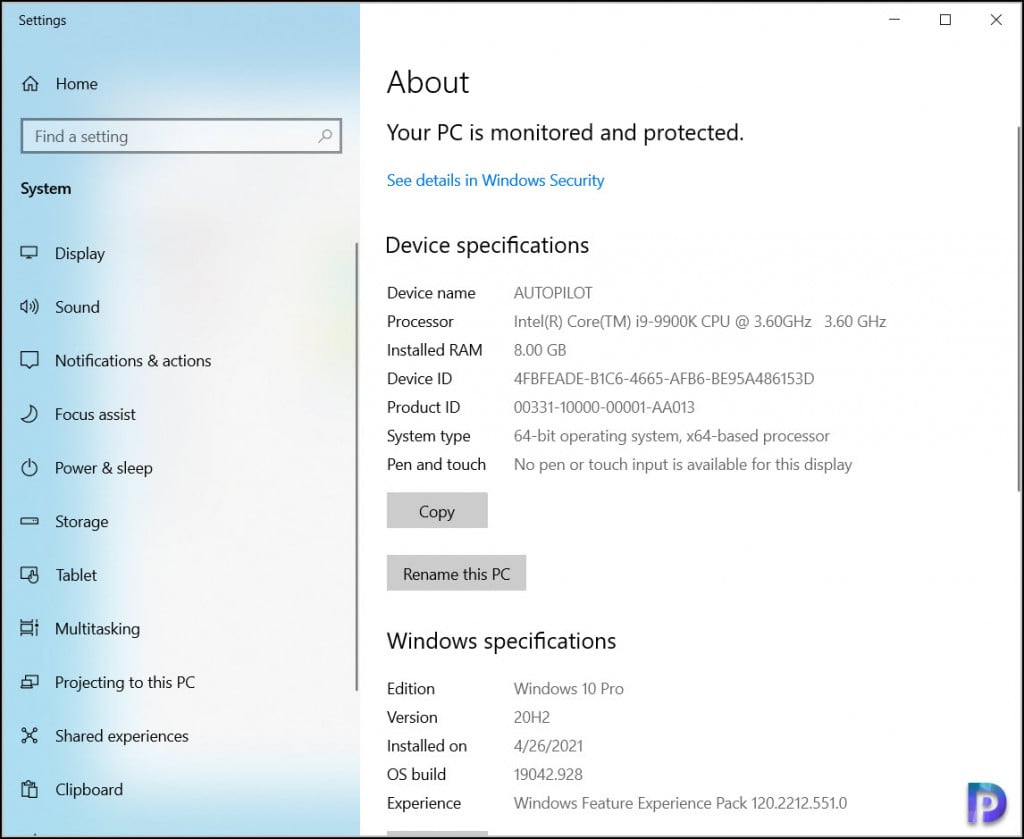Click edition value Windows 10 Pro
The image size is (1024, 839).
[x=568, y=689]
